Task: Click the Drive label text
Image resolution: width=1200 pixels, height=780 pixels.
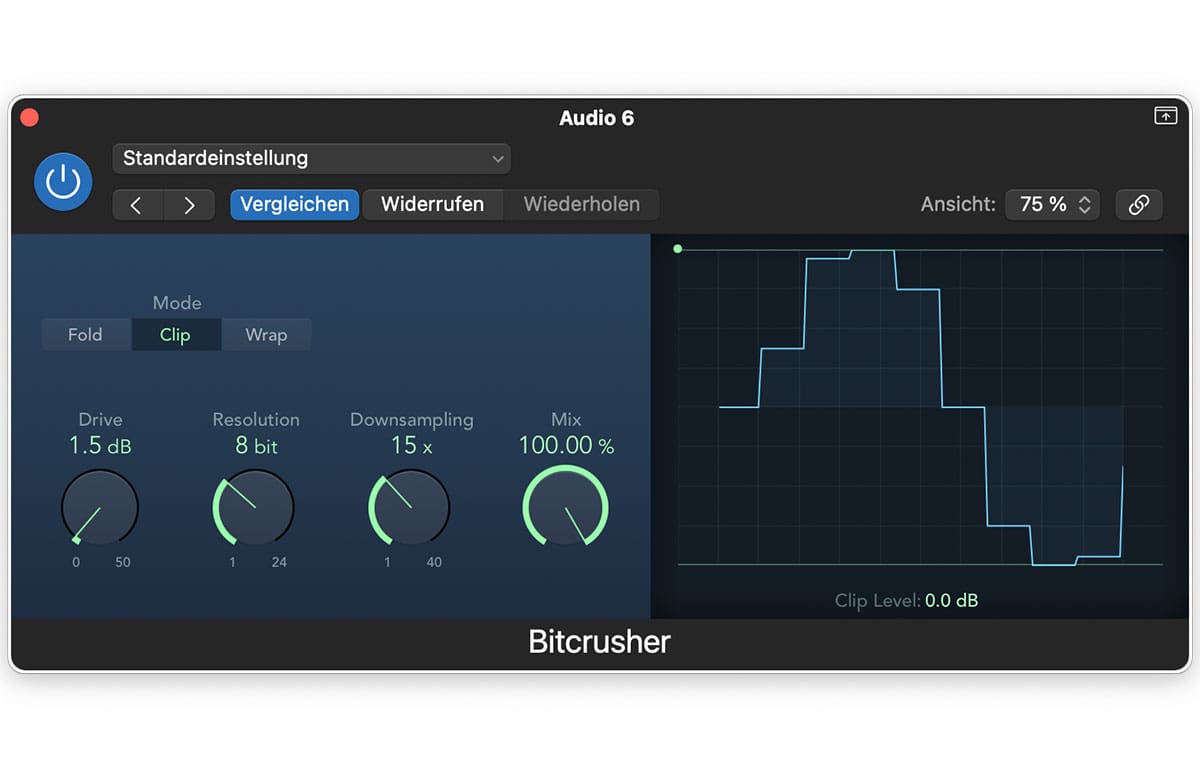Action: 100,420
